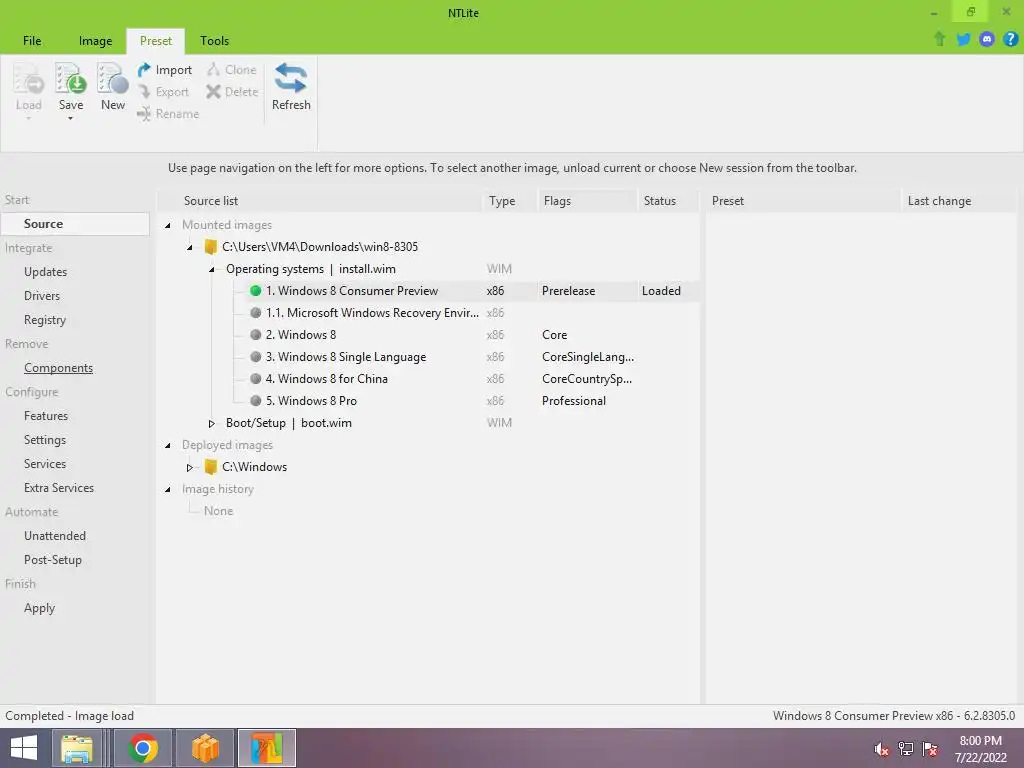Viewport: 1024px width, 768px height.
Task: Open the Windows Start button
Action: tap(24, 748)
